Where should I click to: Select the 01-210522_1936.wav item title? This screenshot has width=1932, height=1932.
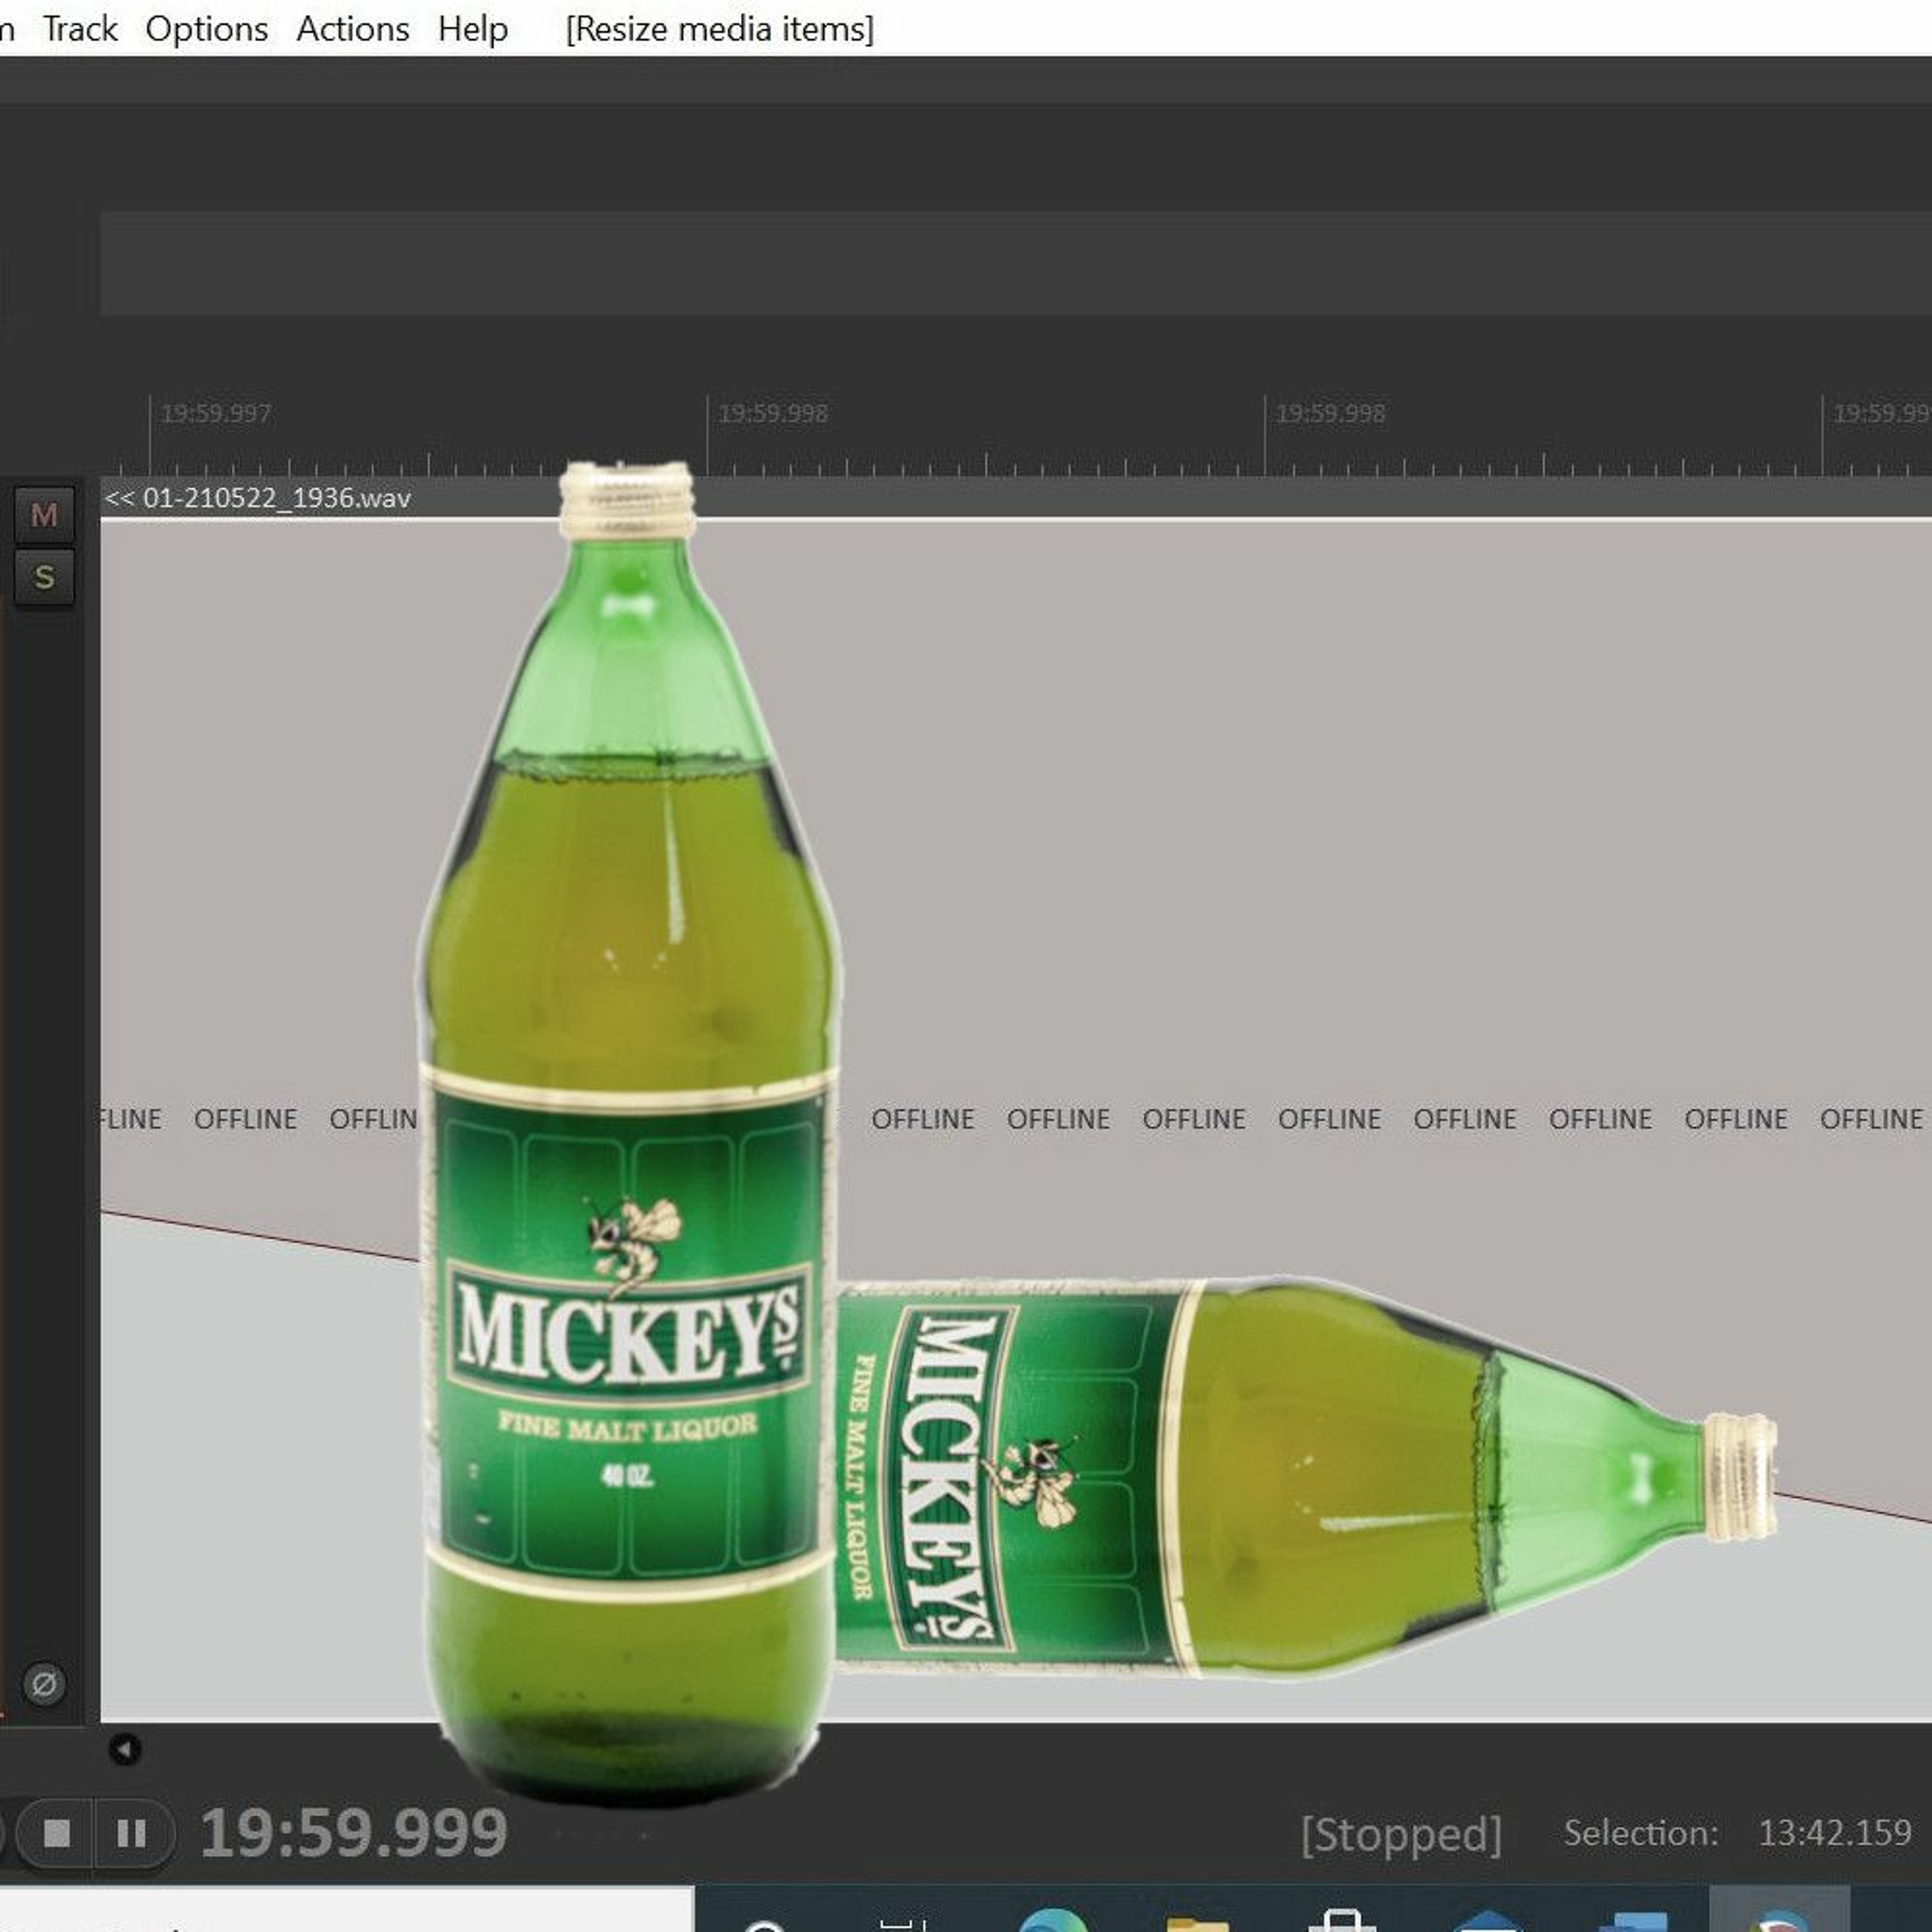coord(277,498)
